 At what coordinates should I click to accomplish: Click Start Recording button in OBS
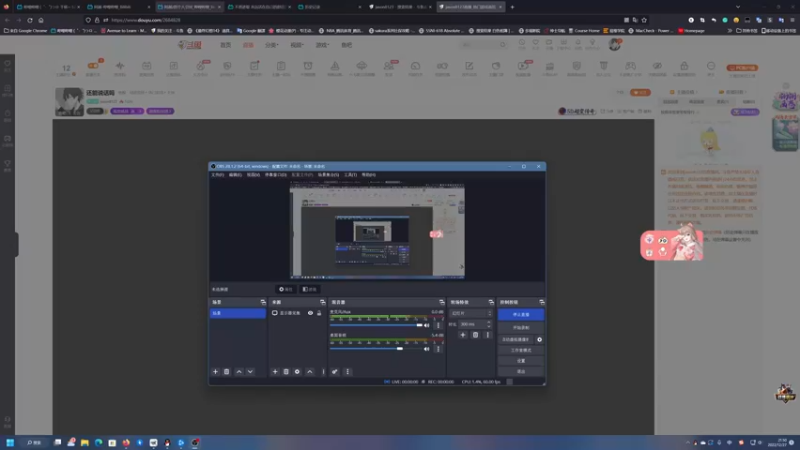[521, 327]
